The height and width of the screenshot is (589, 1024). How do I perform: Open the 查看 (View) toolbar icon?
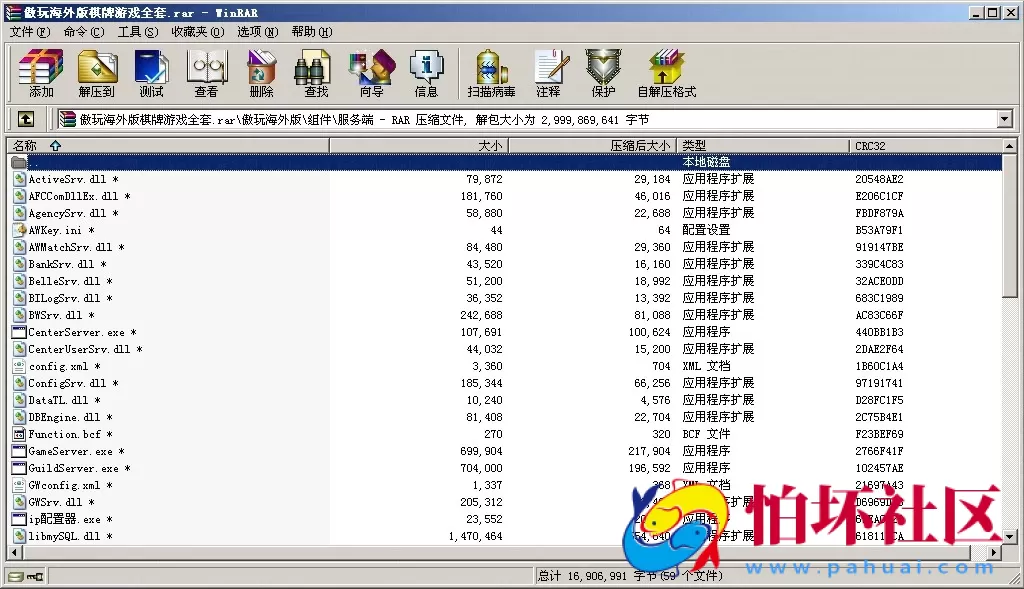pyautogui.click(x=206, y=72)
